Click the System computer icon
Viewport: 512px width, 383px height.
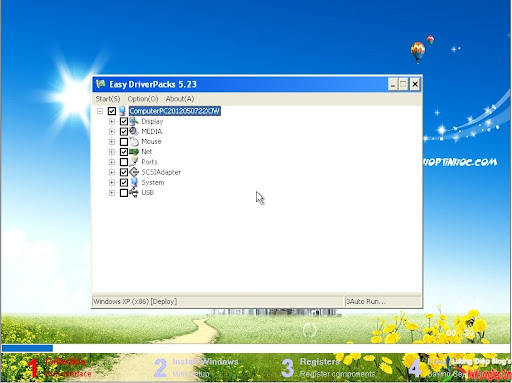[x=134, y=182]
